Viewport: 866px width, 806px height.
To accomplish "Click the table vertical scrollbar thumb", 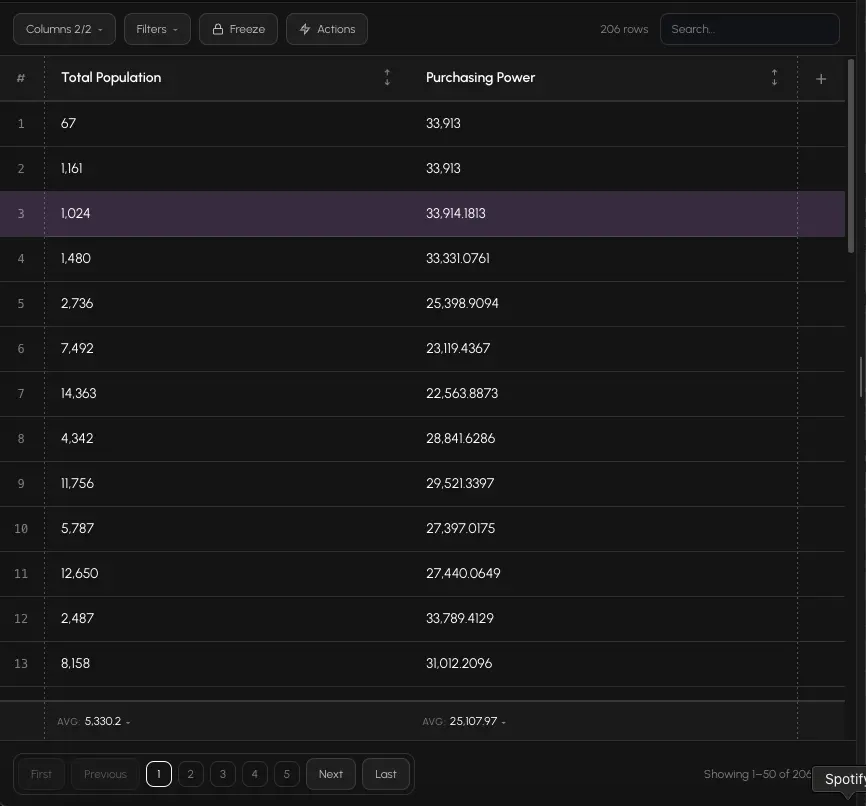I will click(x=851, y=156).
